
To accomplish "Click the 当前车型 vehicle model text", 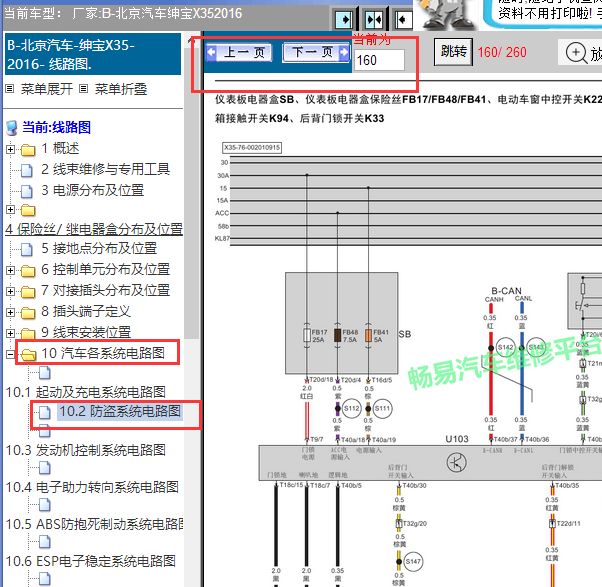I will point(123,14).
